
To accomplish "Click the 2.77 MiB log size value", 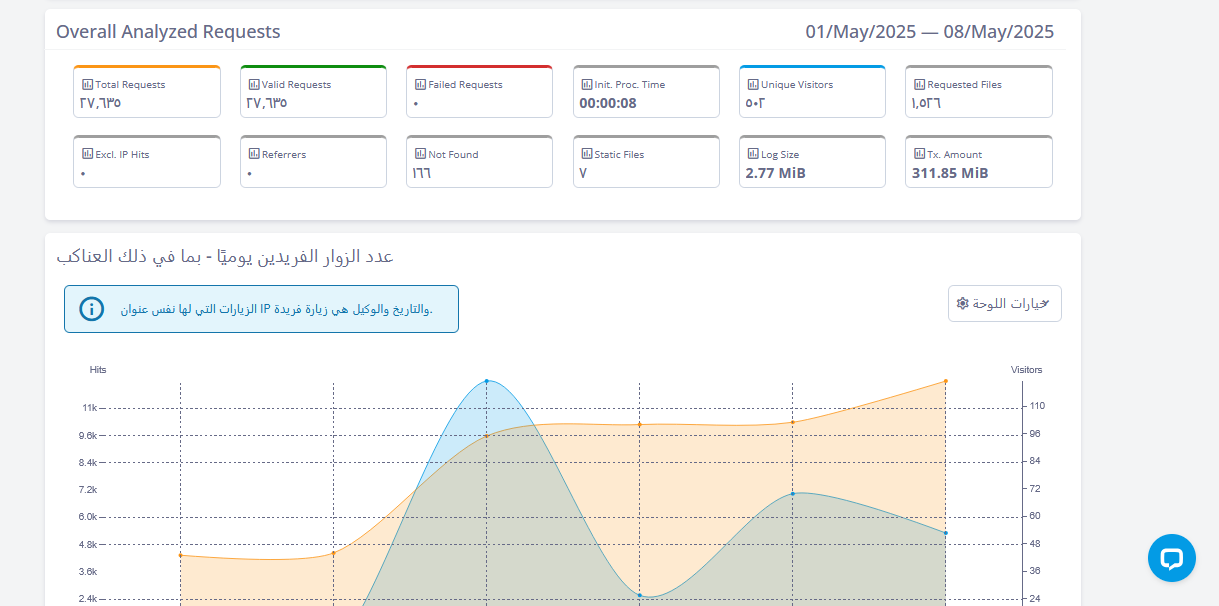I will click(x=775, y=173).
